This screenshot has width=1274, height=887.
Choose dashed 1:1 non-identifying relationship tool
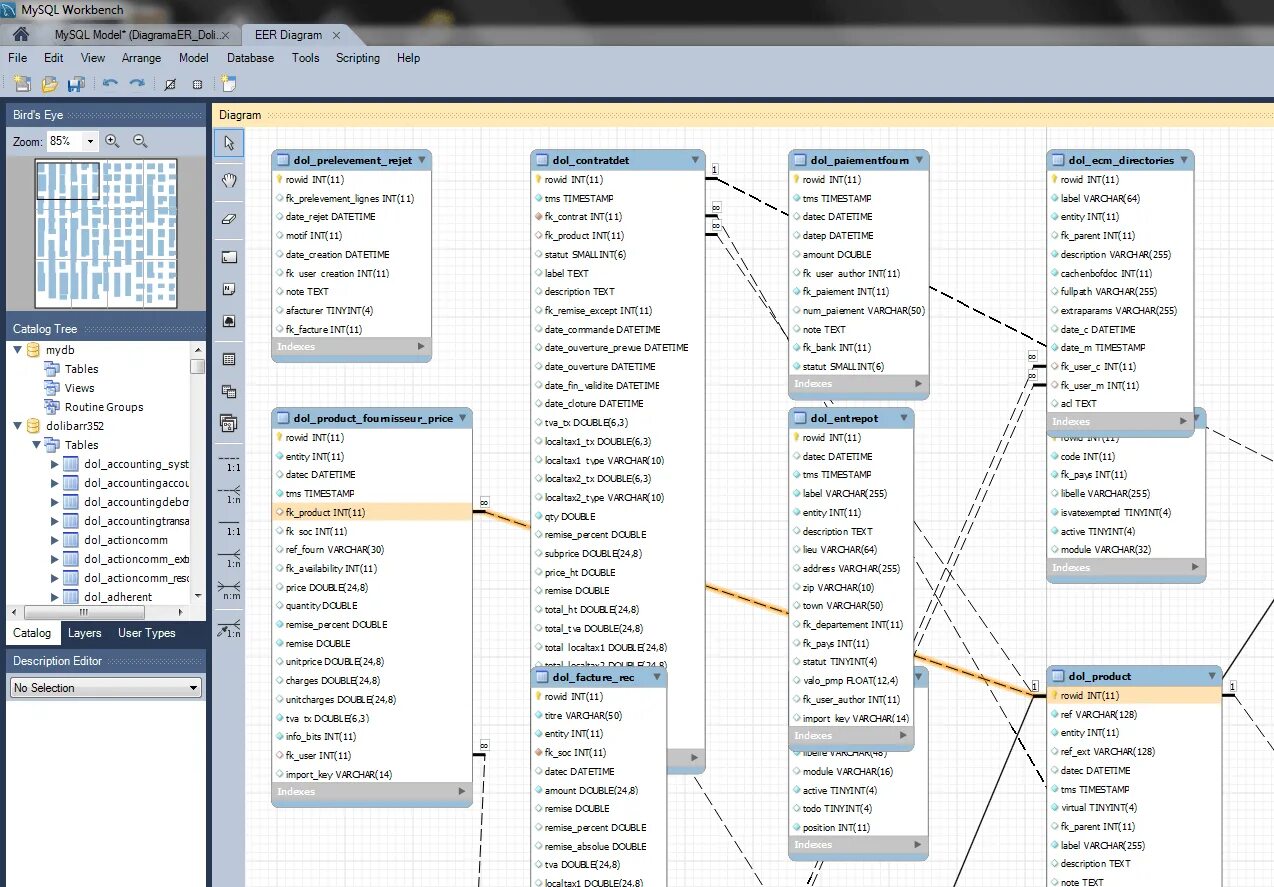230,462
